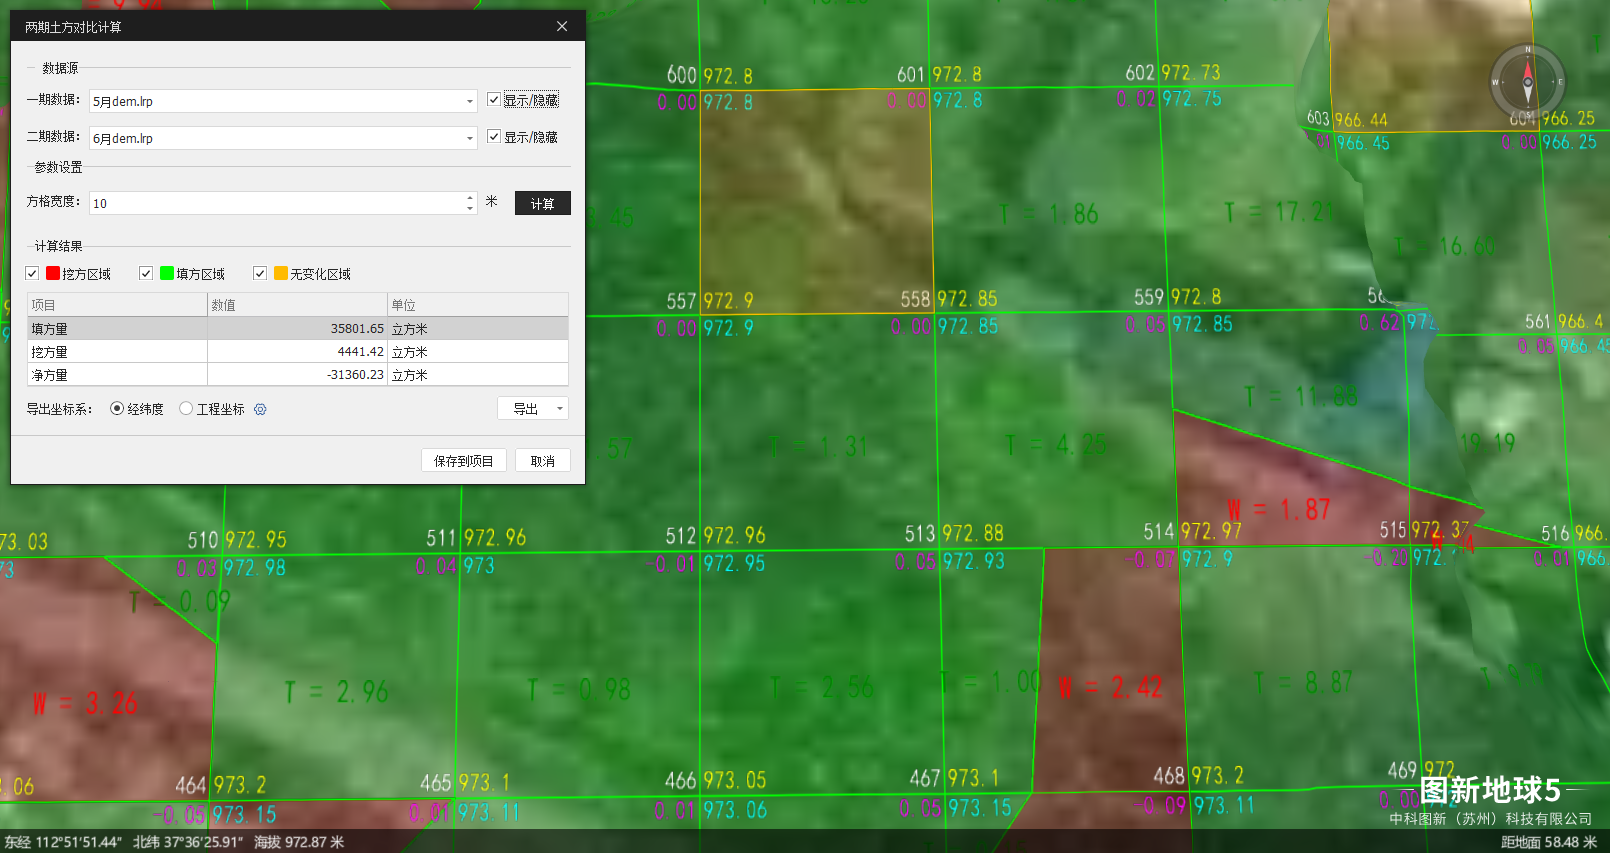1610x853 pixels.
Task: Click the E marker on the compass
Action: (x=1559, y=82)
